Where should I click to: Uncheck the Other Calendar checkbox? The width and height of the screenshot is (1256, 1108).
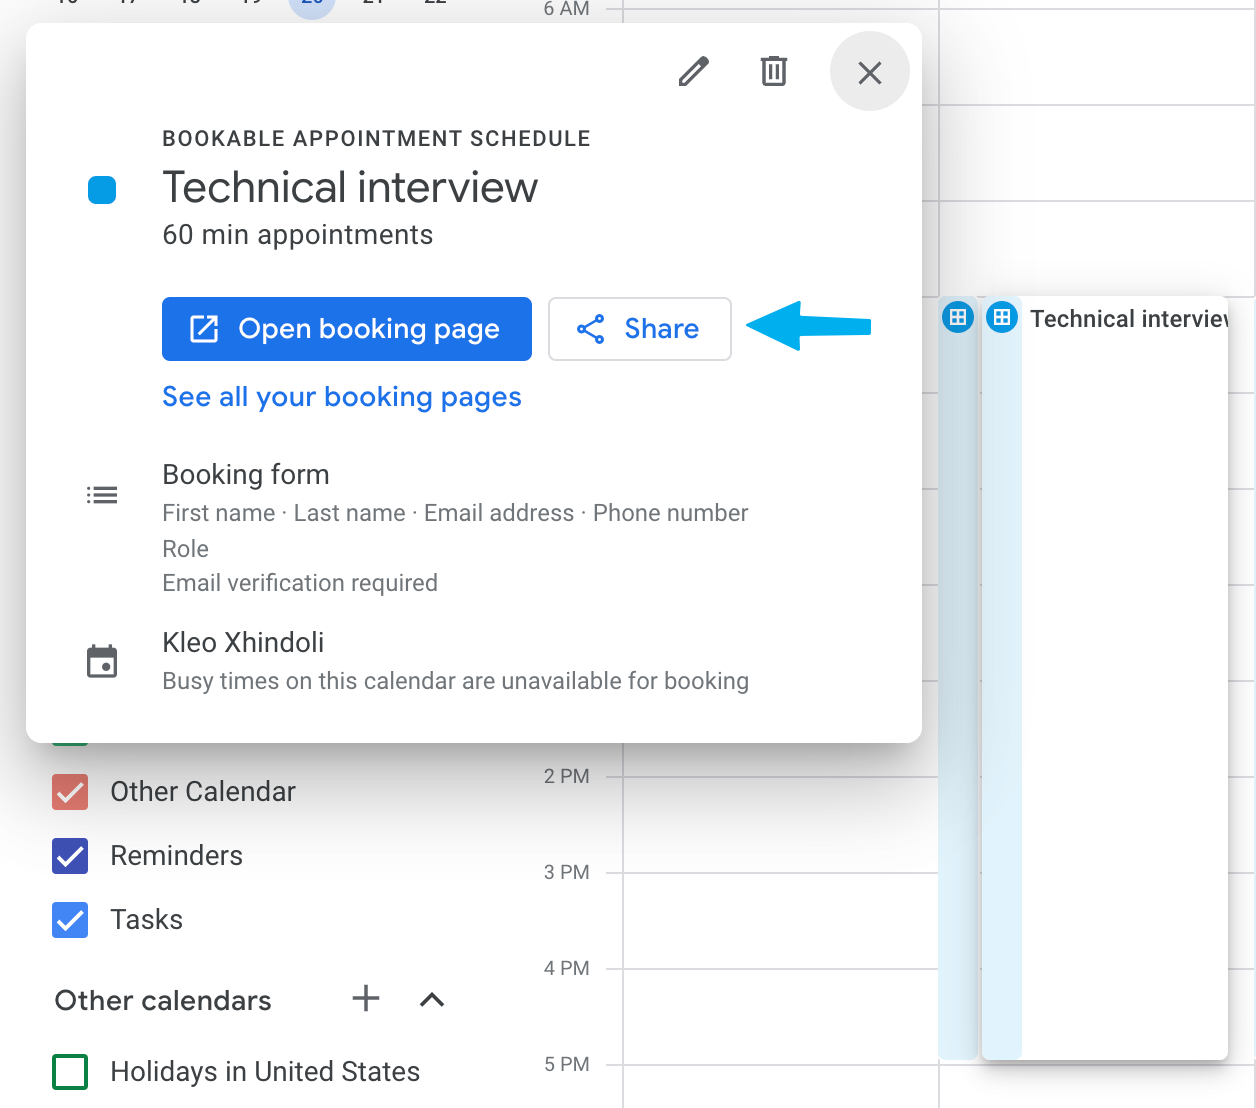click(69, 791)
